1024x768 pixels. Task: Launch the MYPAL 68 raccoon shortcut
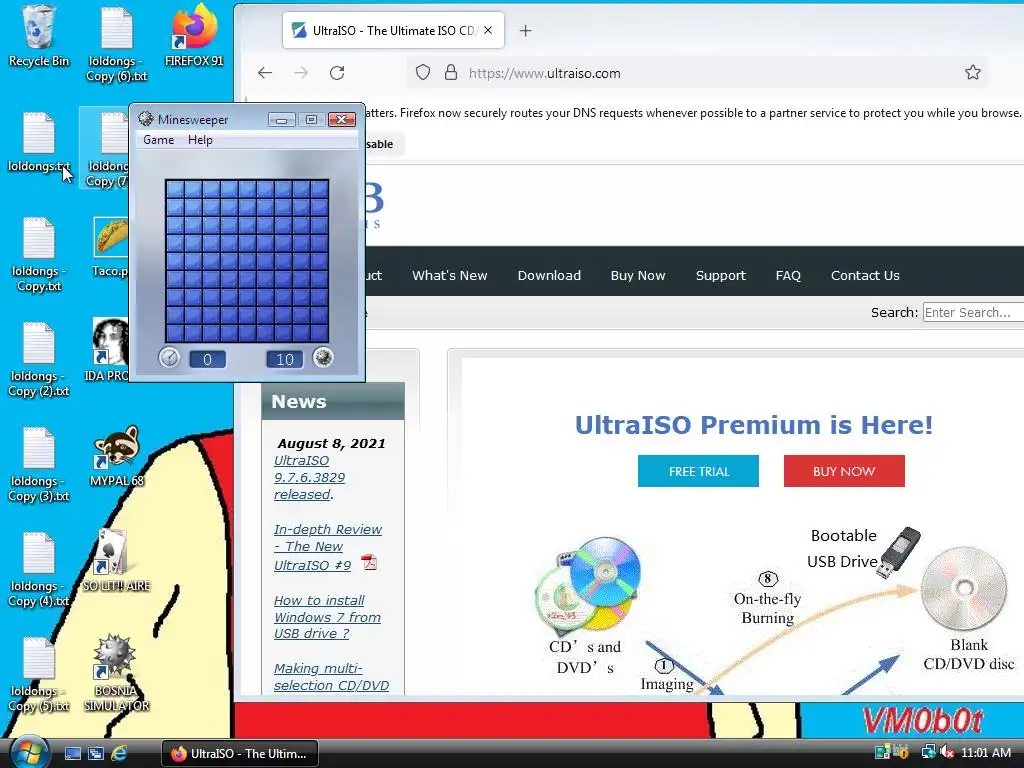click(117, 456)
